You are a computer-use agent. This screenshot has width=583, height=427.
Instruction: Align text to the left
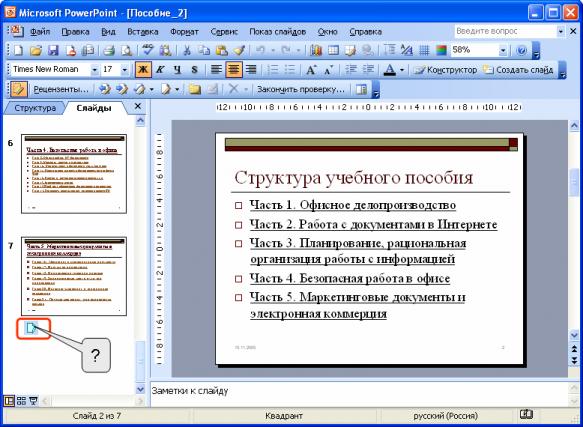[216, 70]
